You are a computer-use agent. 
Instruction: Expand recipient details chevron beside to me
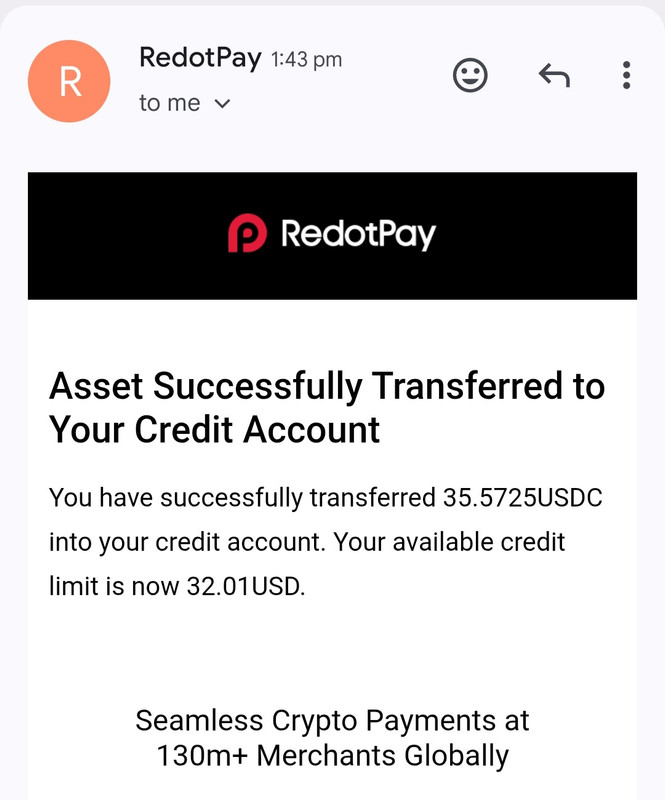(x=223, y=104)
